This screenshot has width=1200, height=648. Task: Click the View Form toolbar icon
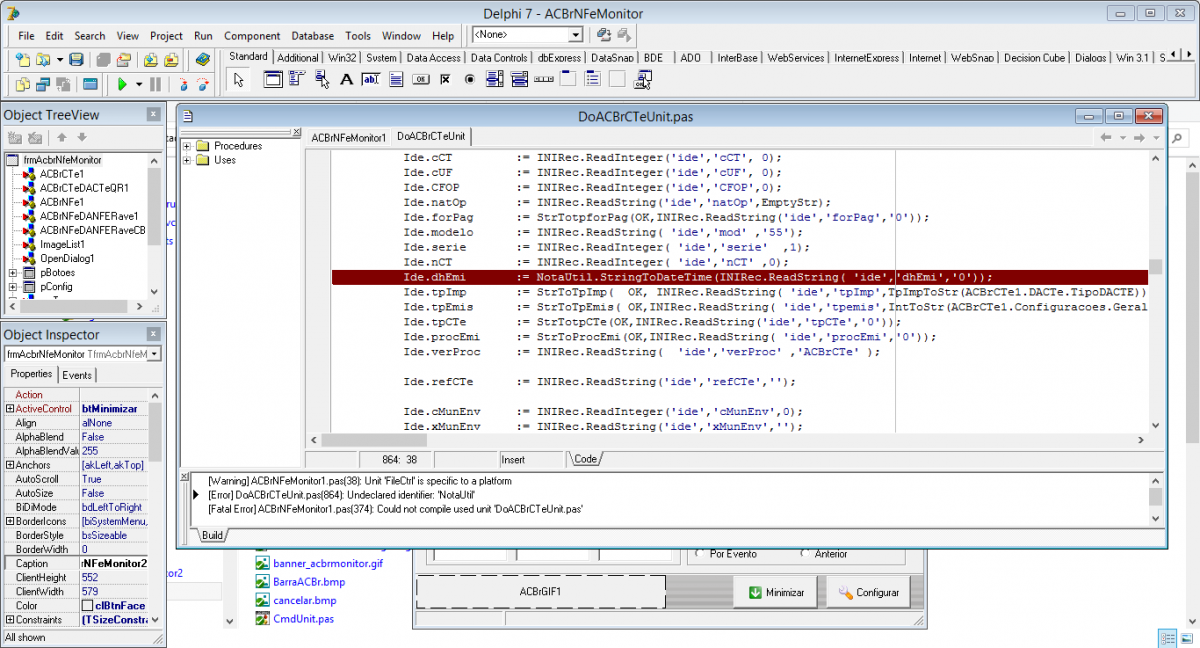coord(43,84)
